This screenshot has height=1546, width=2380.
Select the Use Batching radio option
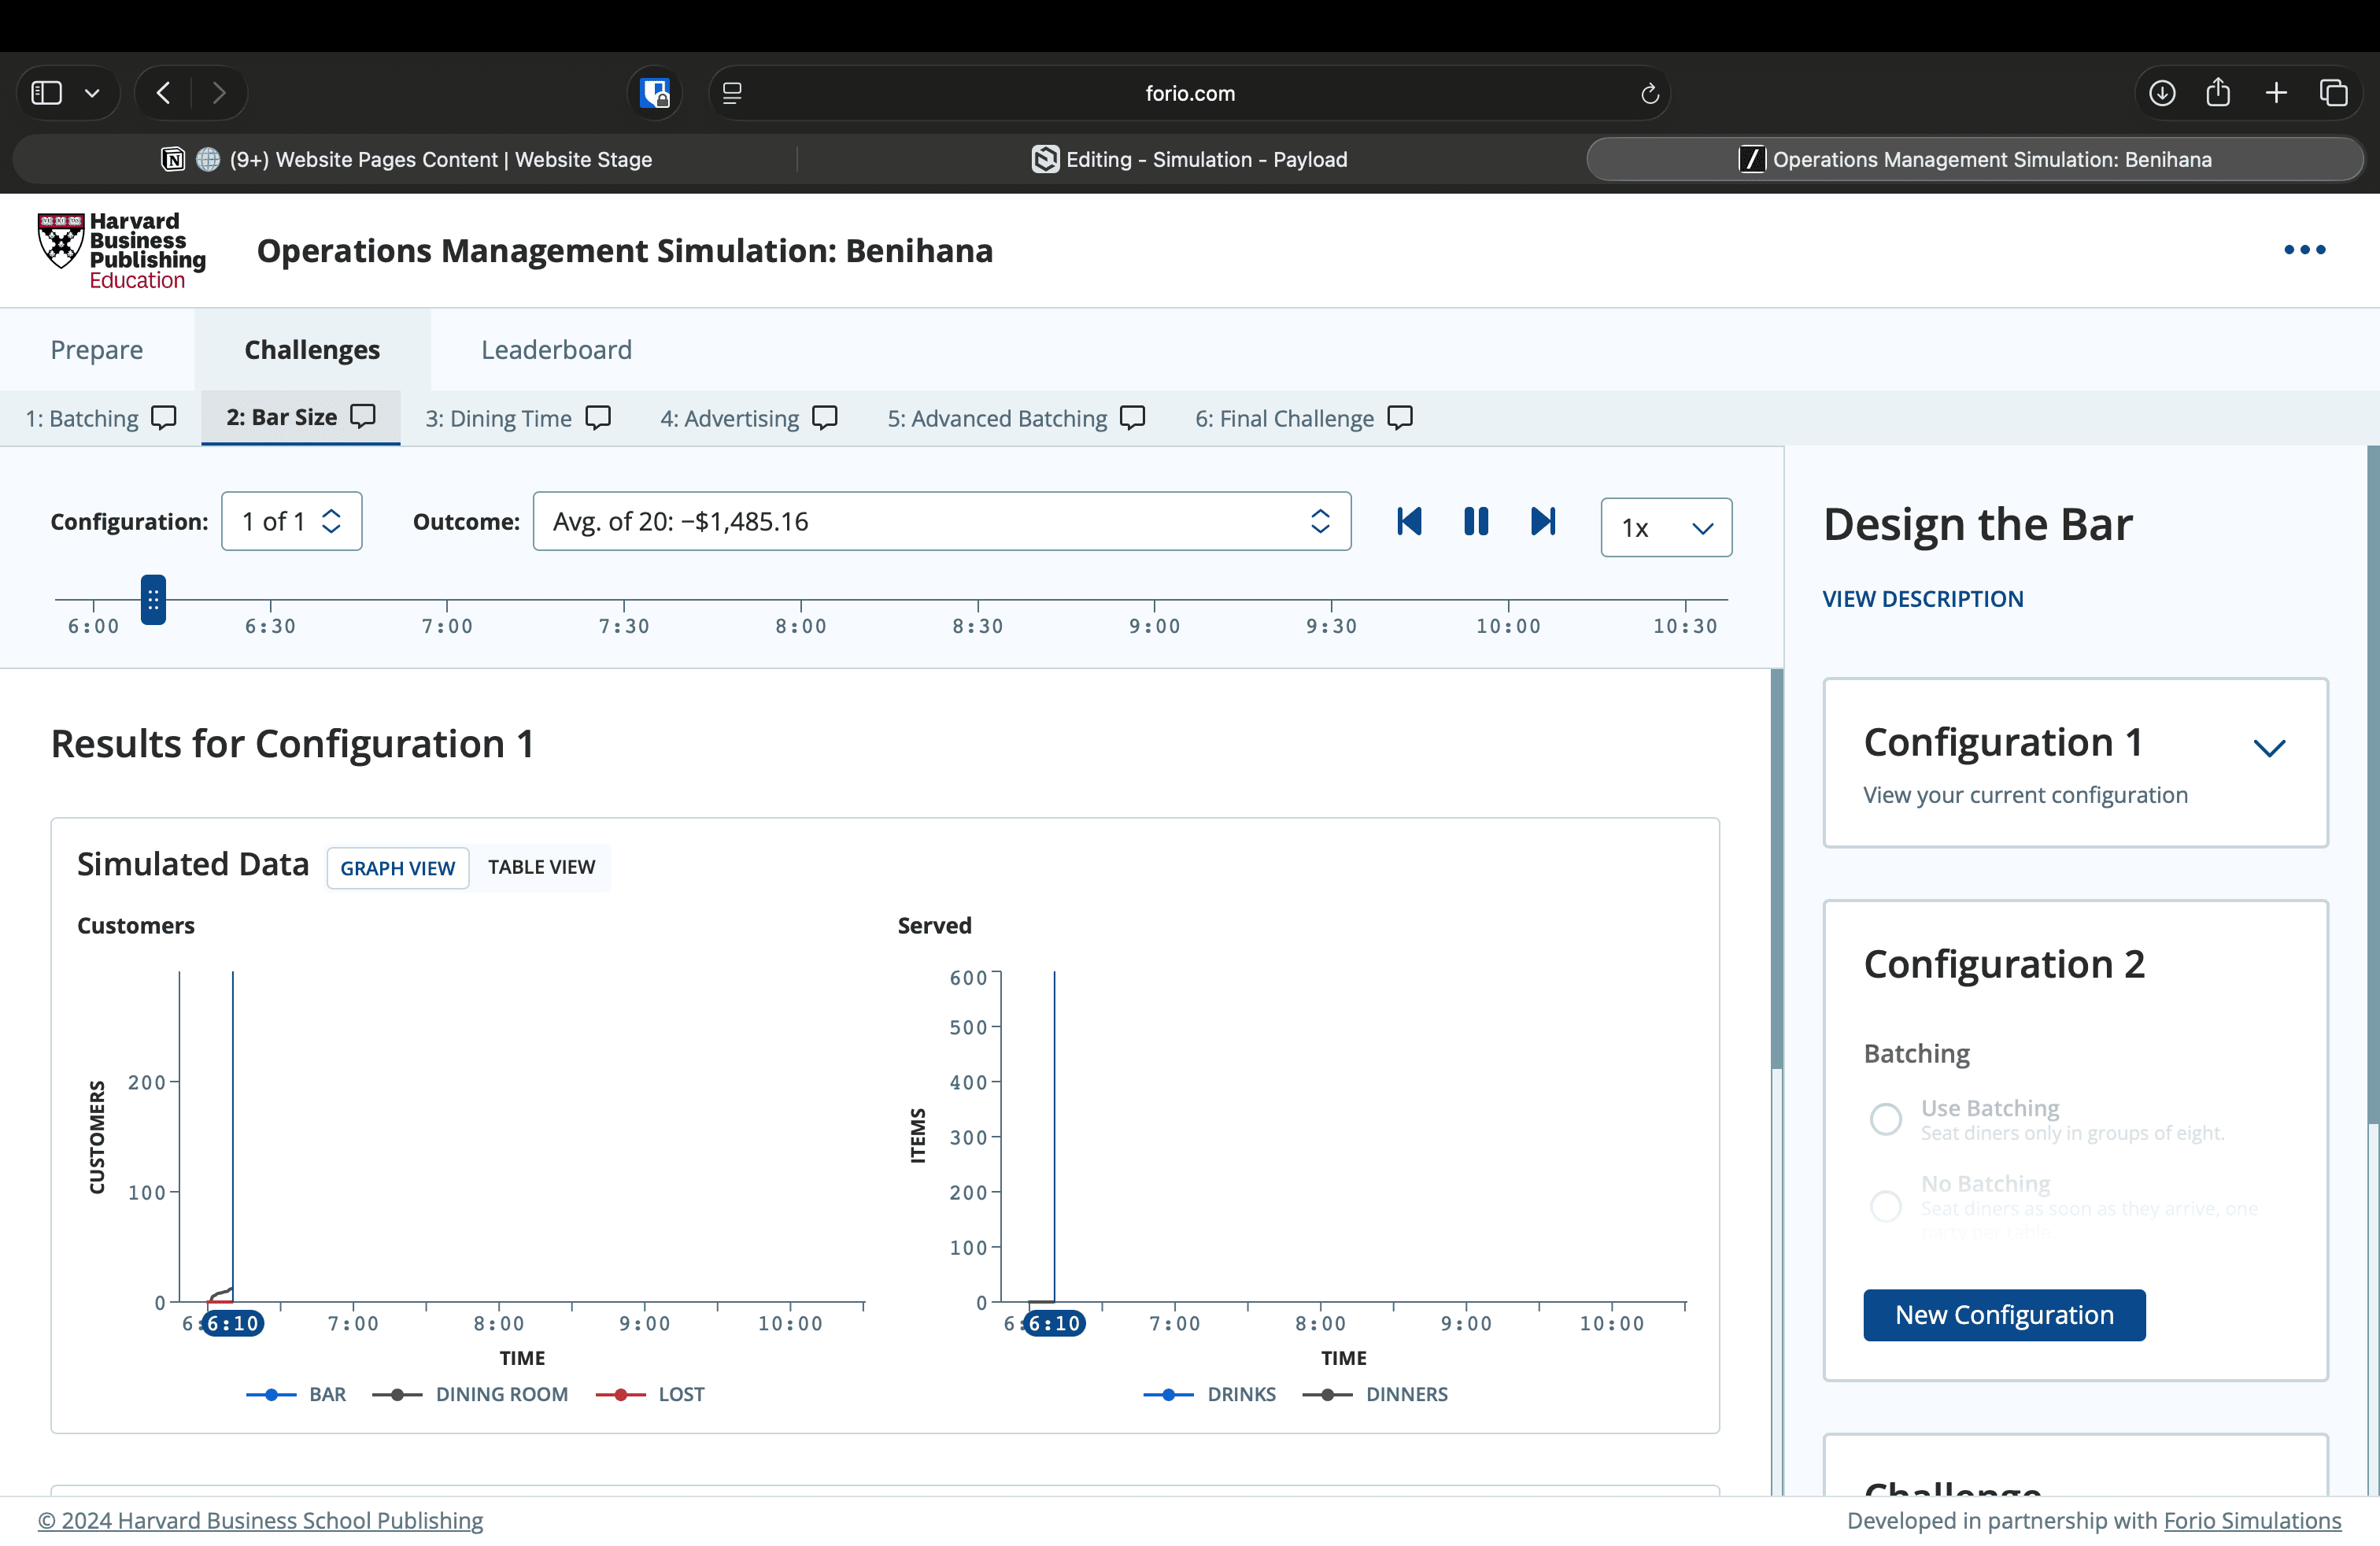(1886, 1118)
